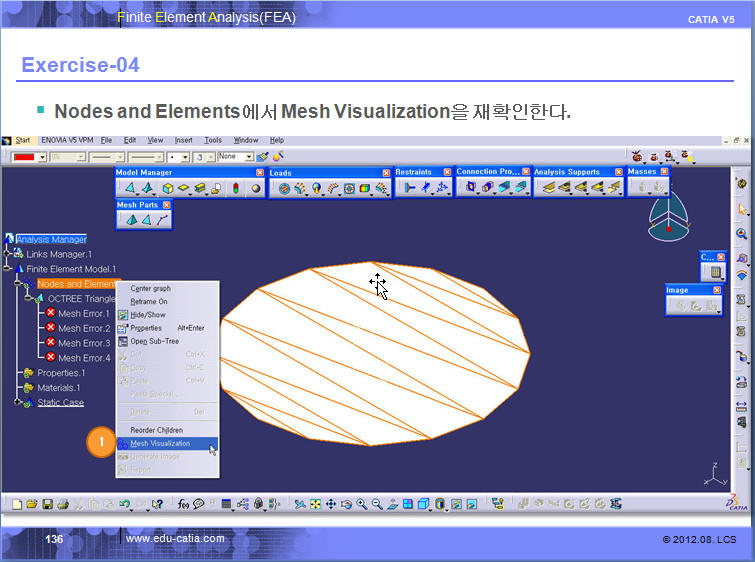755x562 pixels.
Task: Choose Hide/Show from the context menu
Action: point(148,314)
